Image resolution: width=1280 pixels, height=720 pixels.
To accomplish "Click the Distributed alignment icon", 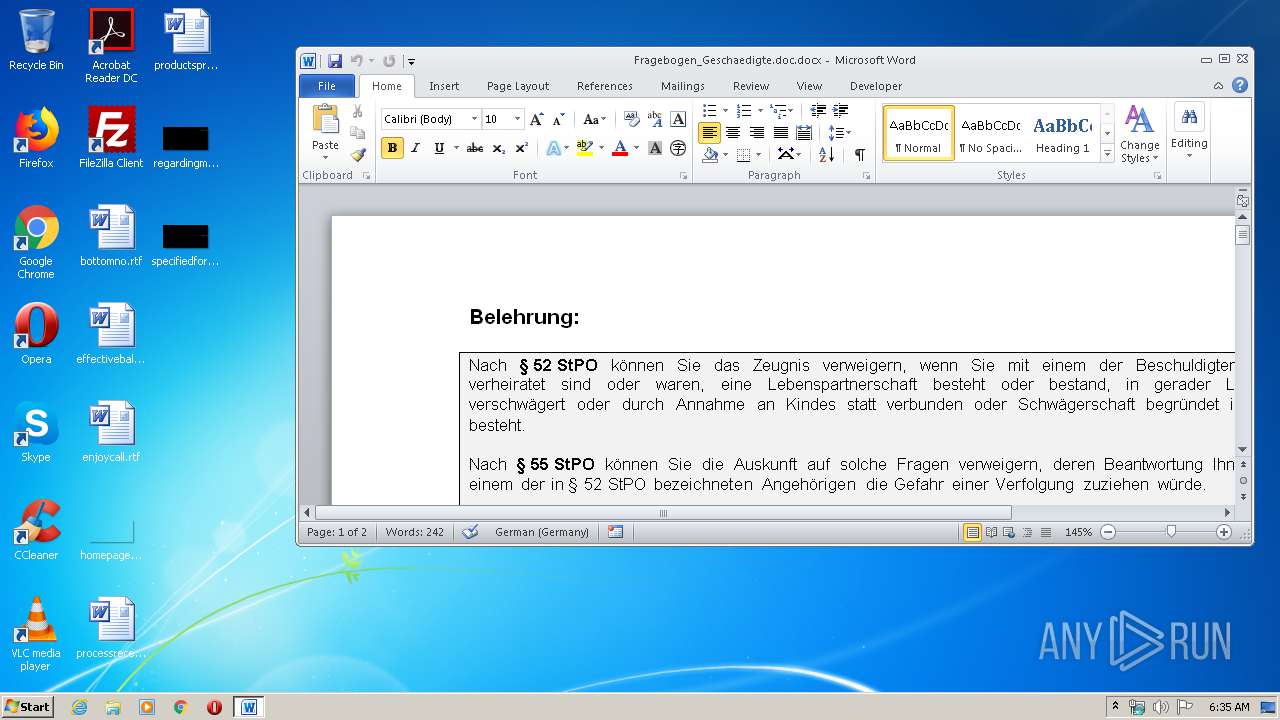I will (x=804, y=132).
